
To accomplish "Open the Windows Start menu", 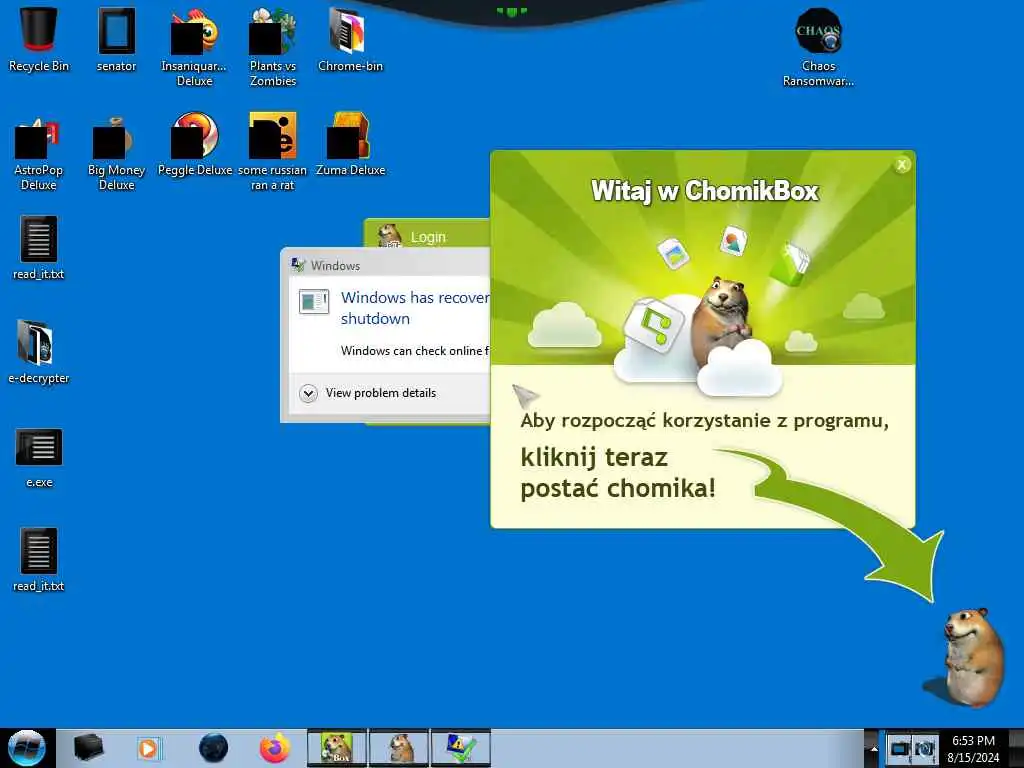I will 26,748.
